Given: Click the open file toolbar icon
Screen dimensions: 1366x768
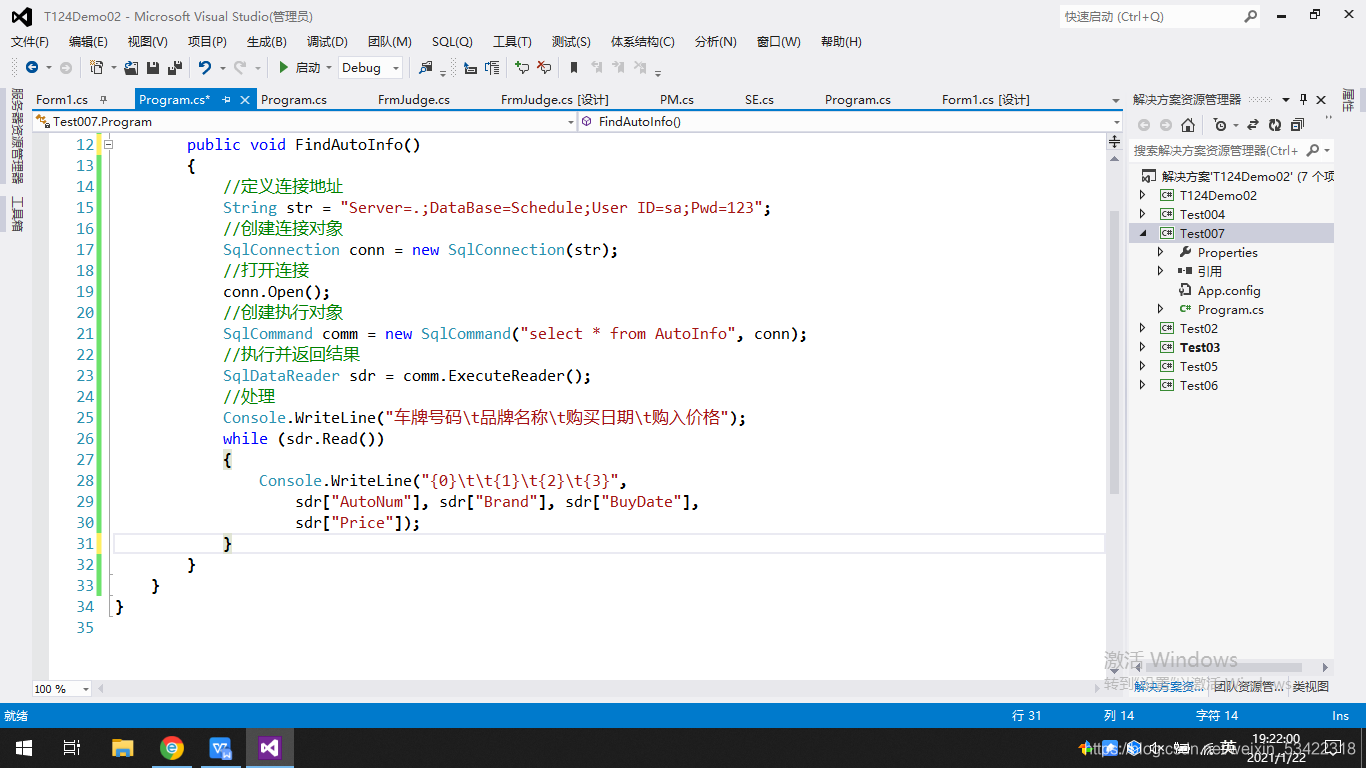Looking at the screenshot, I should click(131, 68).
